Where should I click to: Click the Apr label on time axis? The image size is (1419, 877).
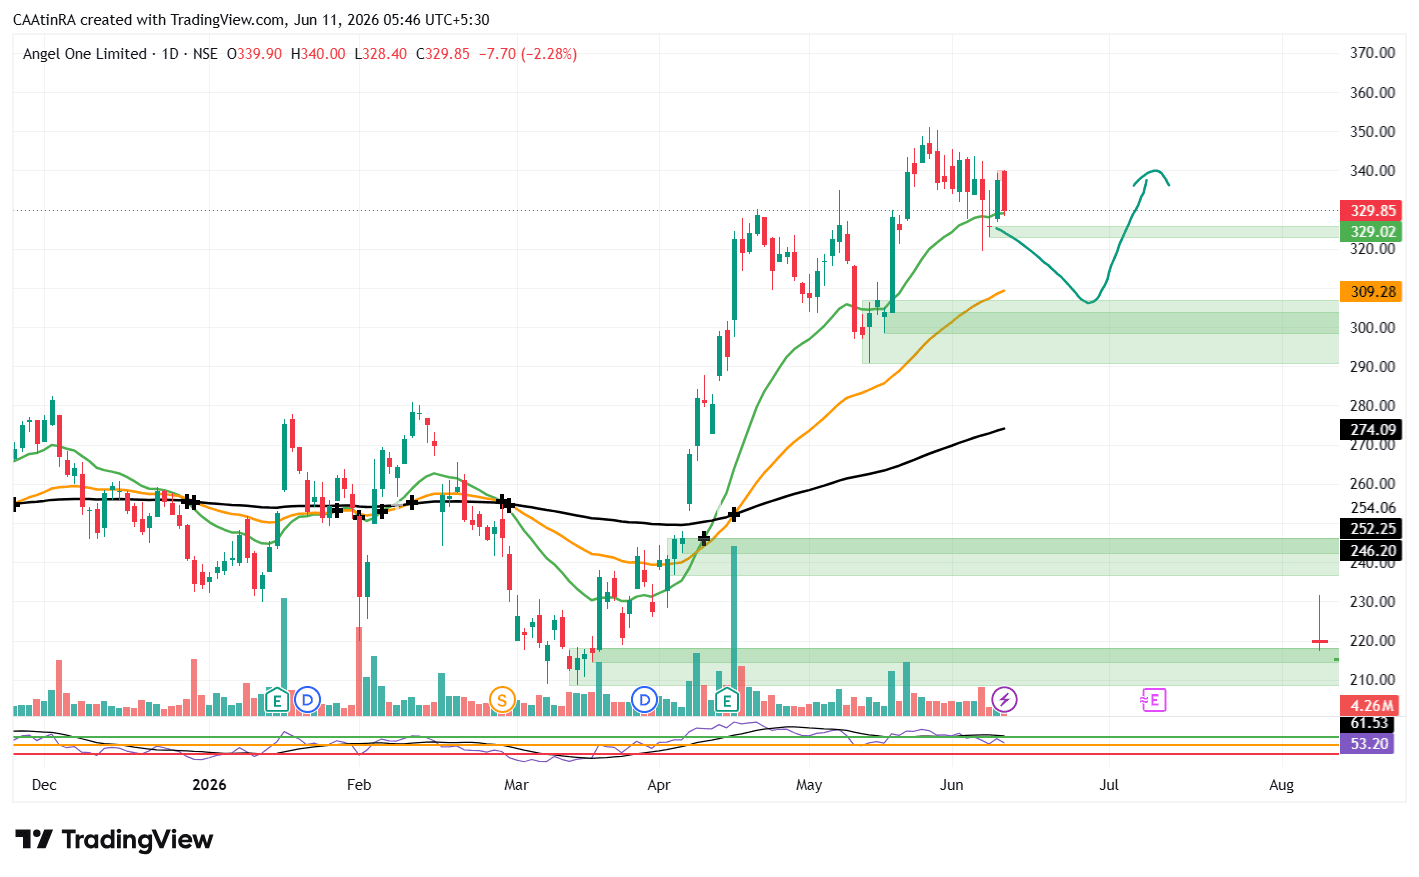(659, 785)
